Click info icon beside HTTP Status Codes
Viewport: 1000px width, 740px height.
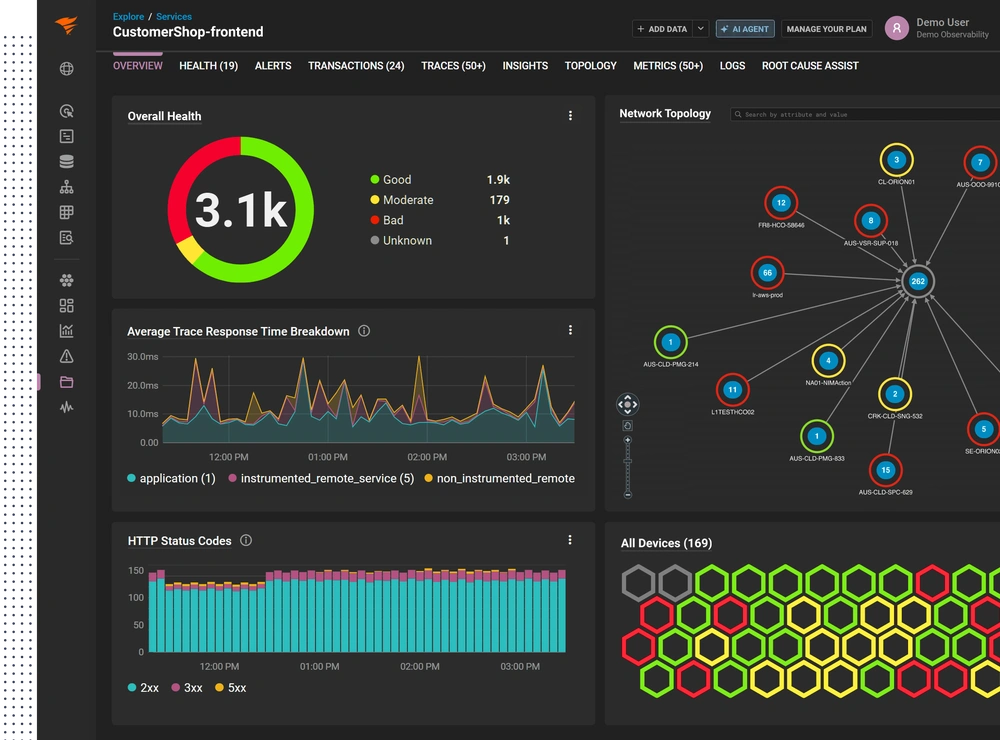246,540
